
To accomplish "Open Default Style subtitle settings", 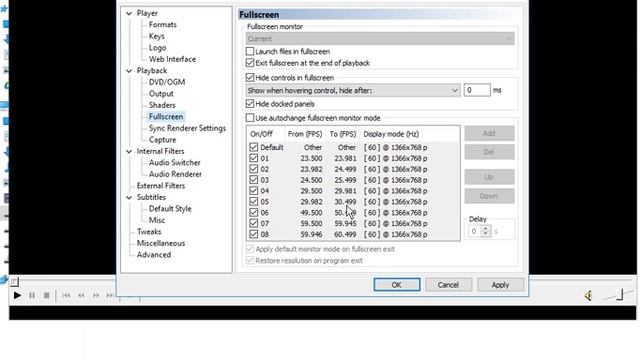I will tap(170, 209).
